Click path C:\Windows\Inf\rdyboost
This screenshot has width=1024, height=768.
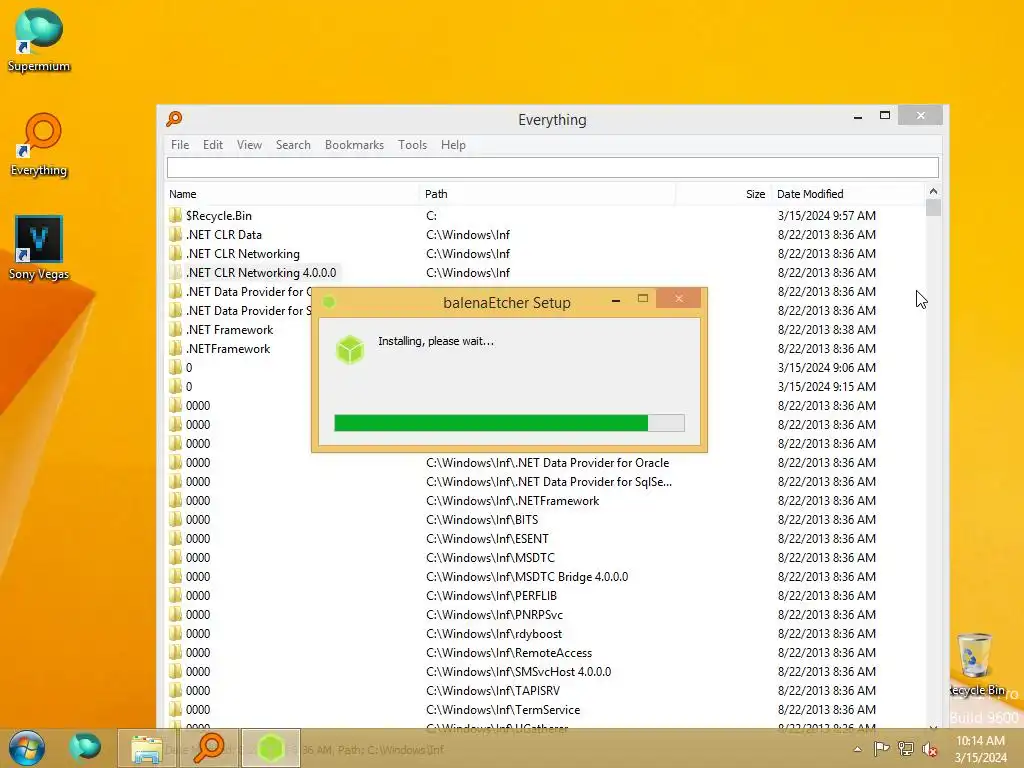(x=494, y=633)
